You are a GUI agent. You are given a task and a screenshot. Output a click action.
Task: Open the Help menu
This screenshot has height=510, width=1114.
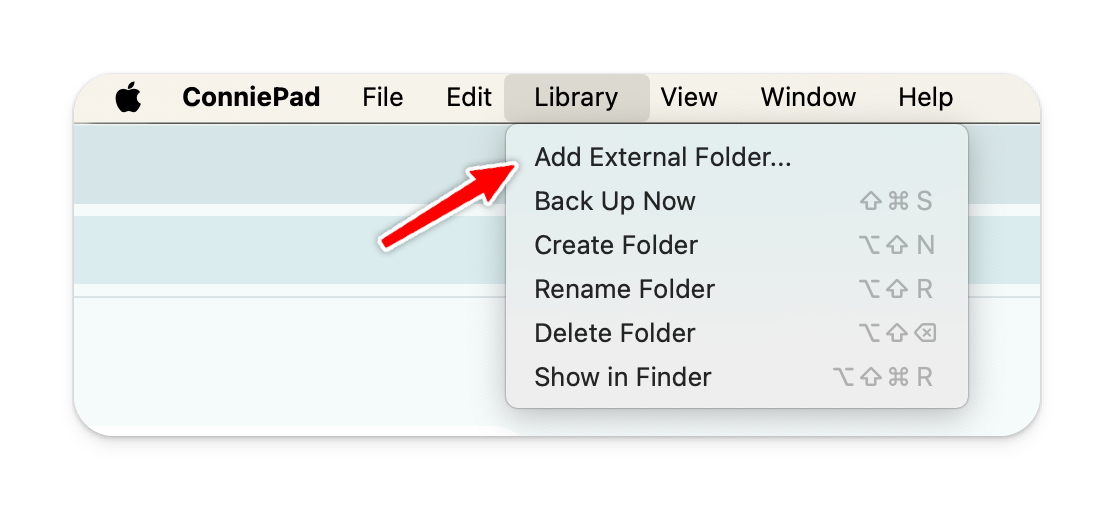pyautogui.click(x=925, y=98)
